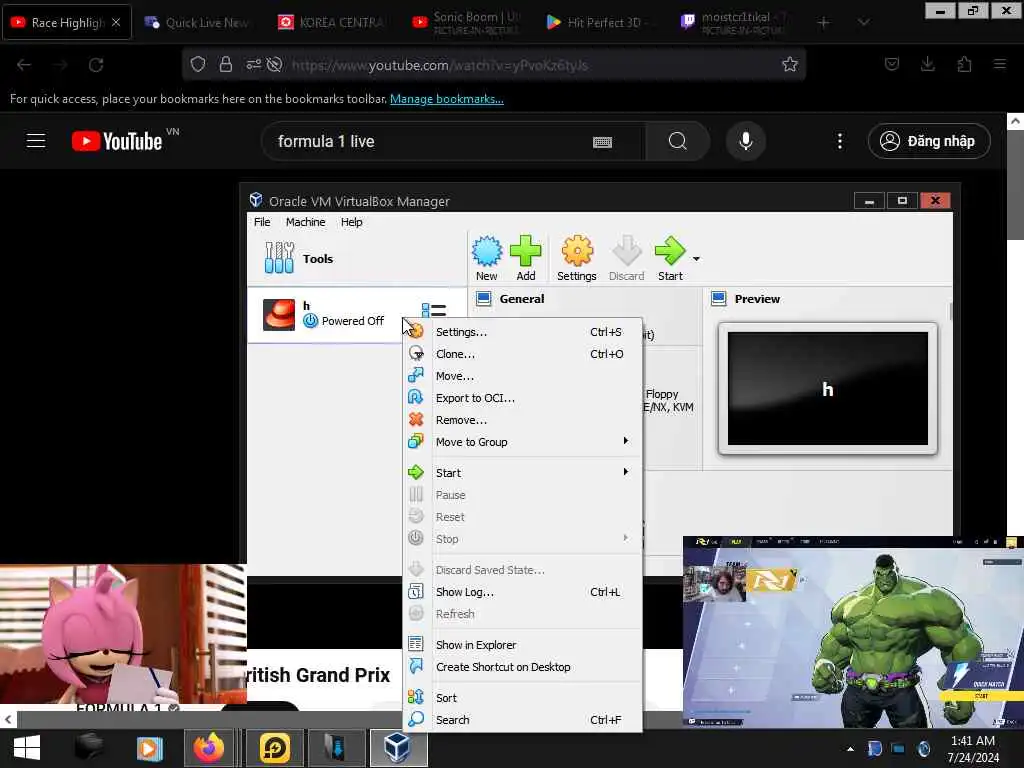Screen dimensions: 1024x768
Task: Open YouTube three-dot settings menu
Action: [840, 141]
